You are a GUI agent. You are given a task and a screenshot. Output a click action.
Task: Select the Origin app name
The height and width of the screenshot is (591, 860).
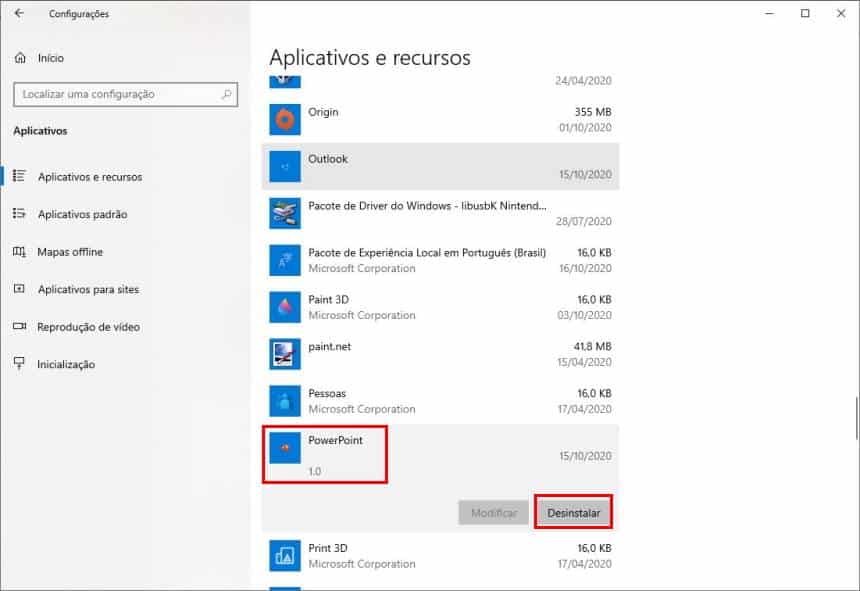[x=323, y=112]
